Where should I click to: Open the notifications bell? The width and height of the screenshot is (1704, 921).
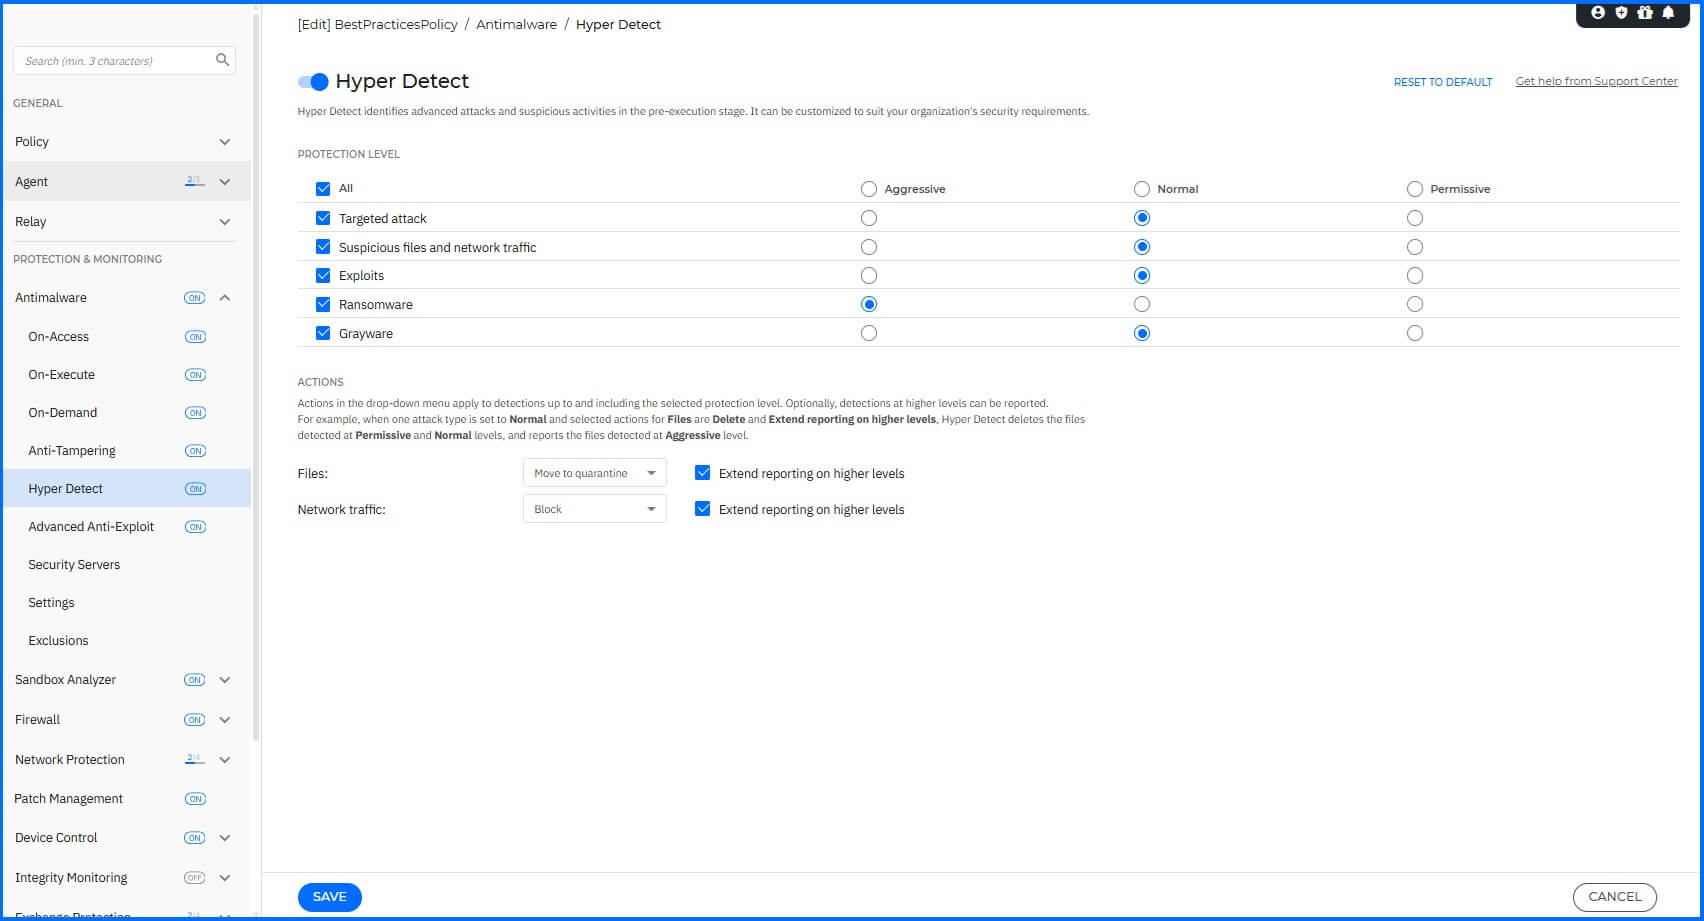[x=1669, y=14]
